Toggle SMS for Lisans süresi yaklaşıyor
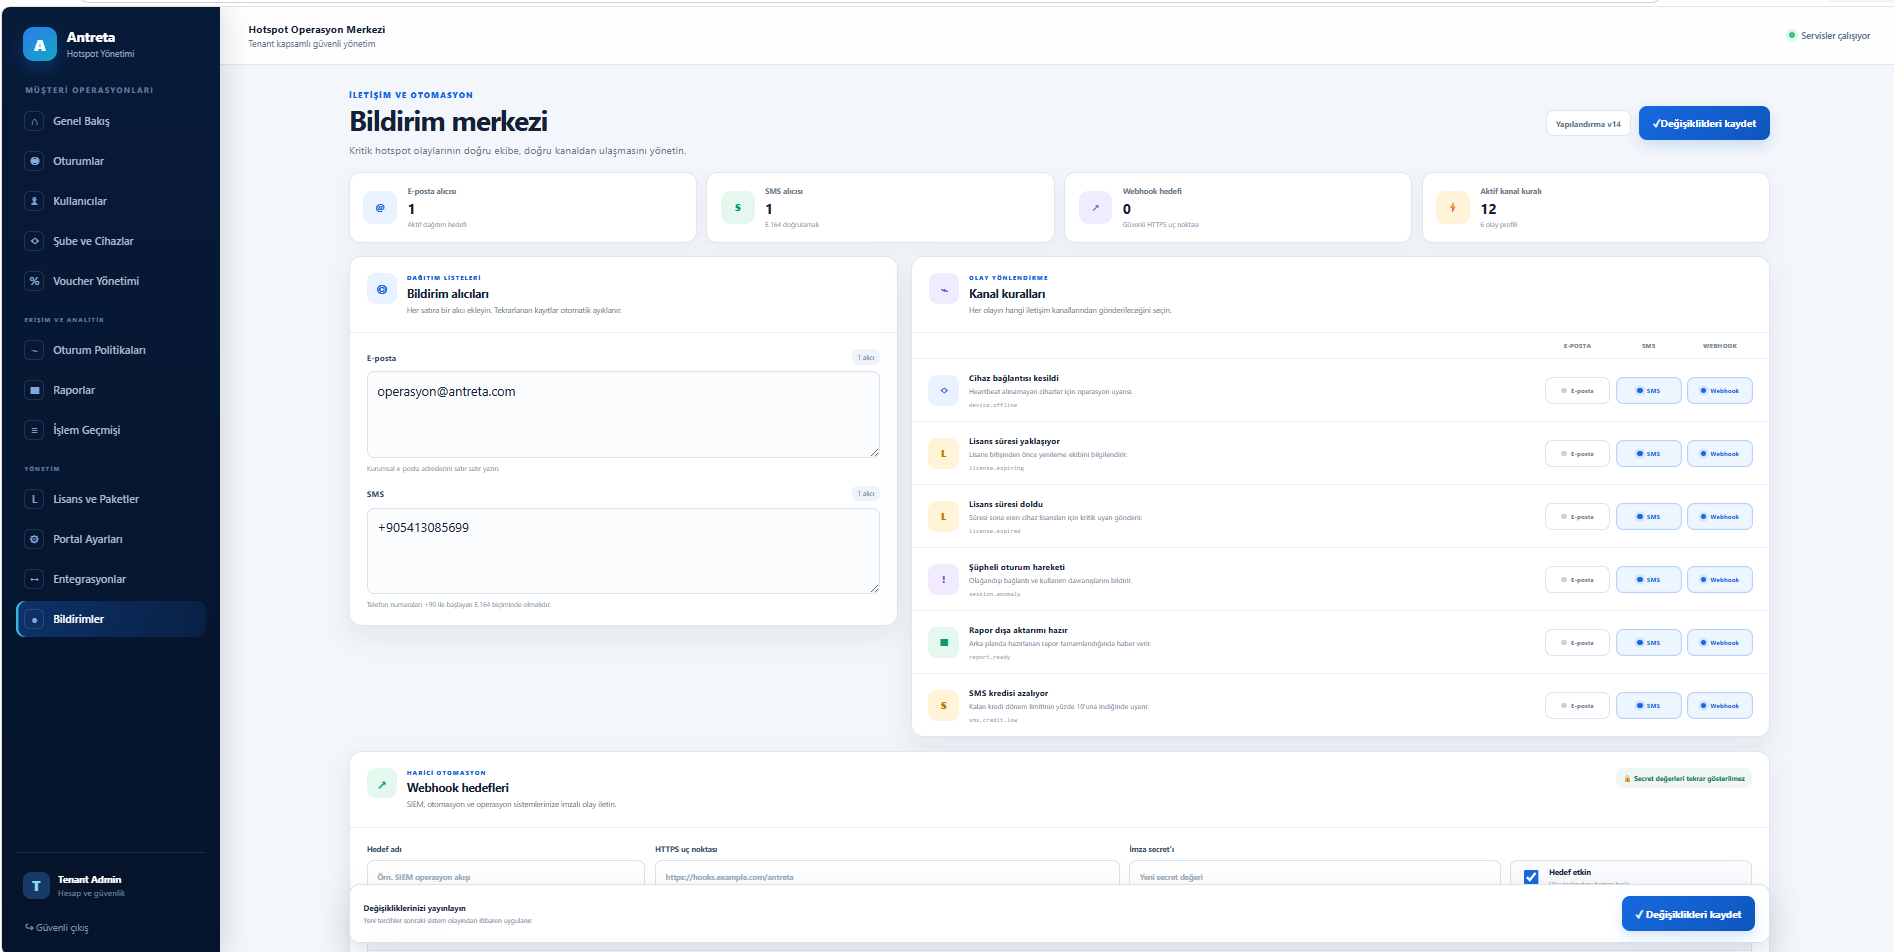The width and height of the screenshot is (1894, 952). point(1648,454)
